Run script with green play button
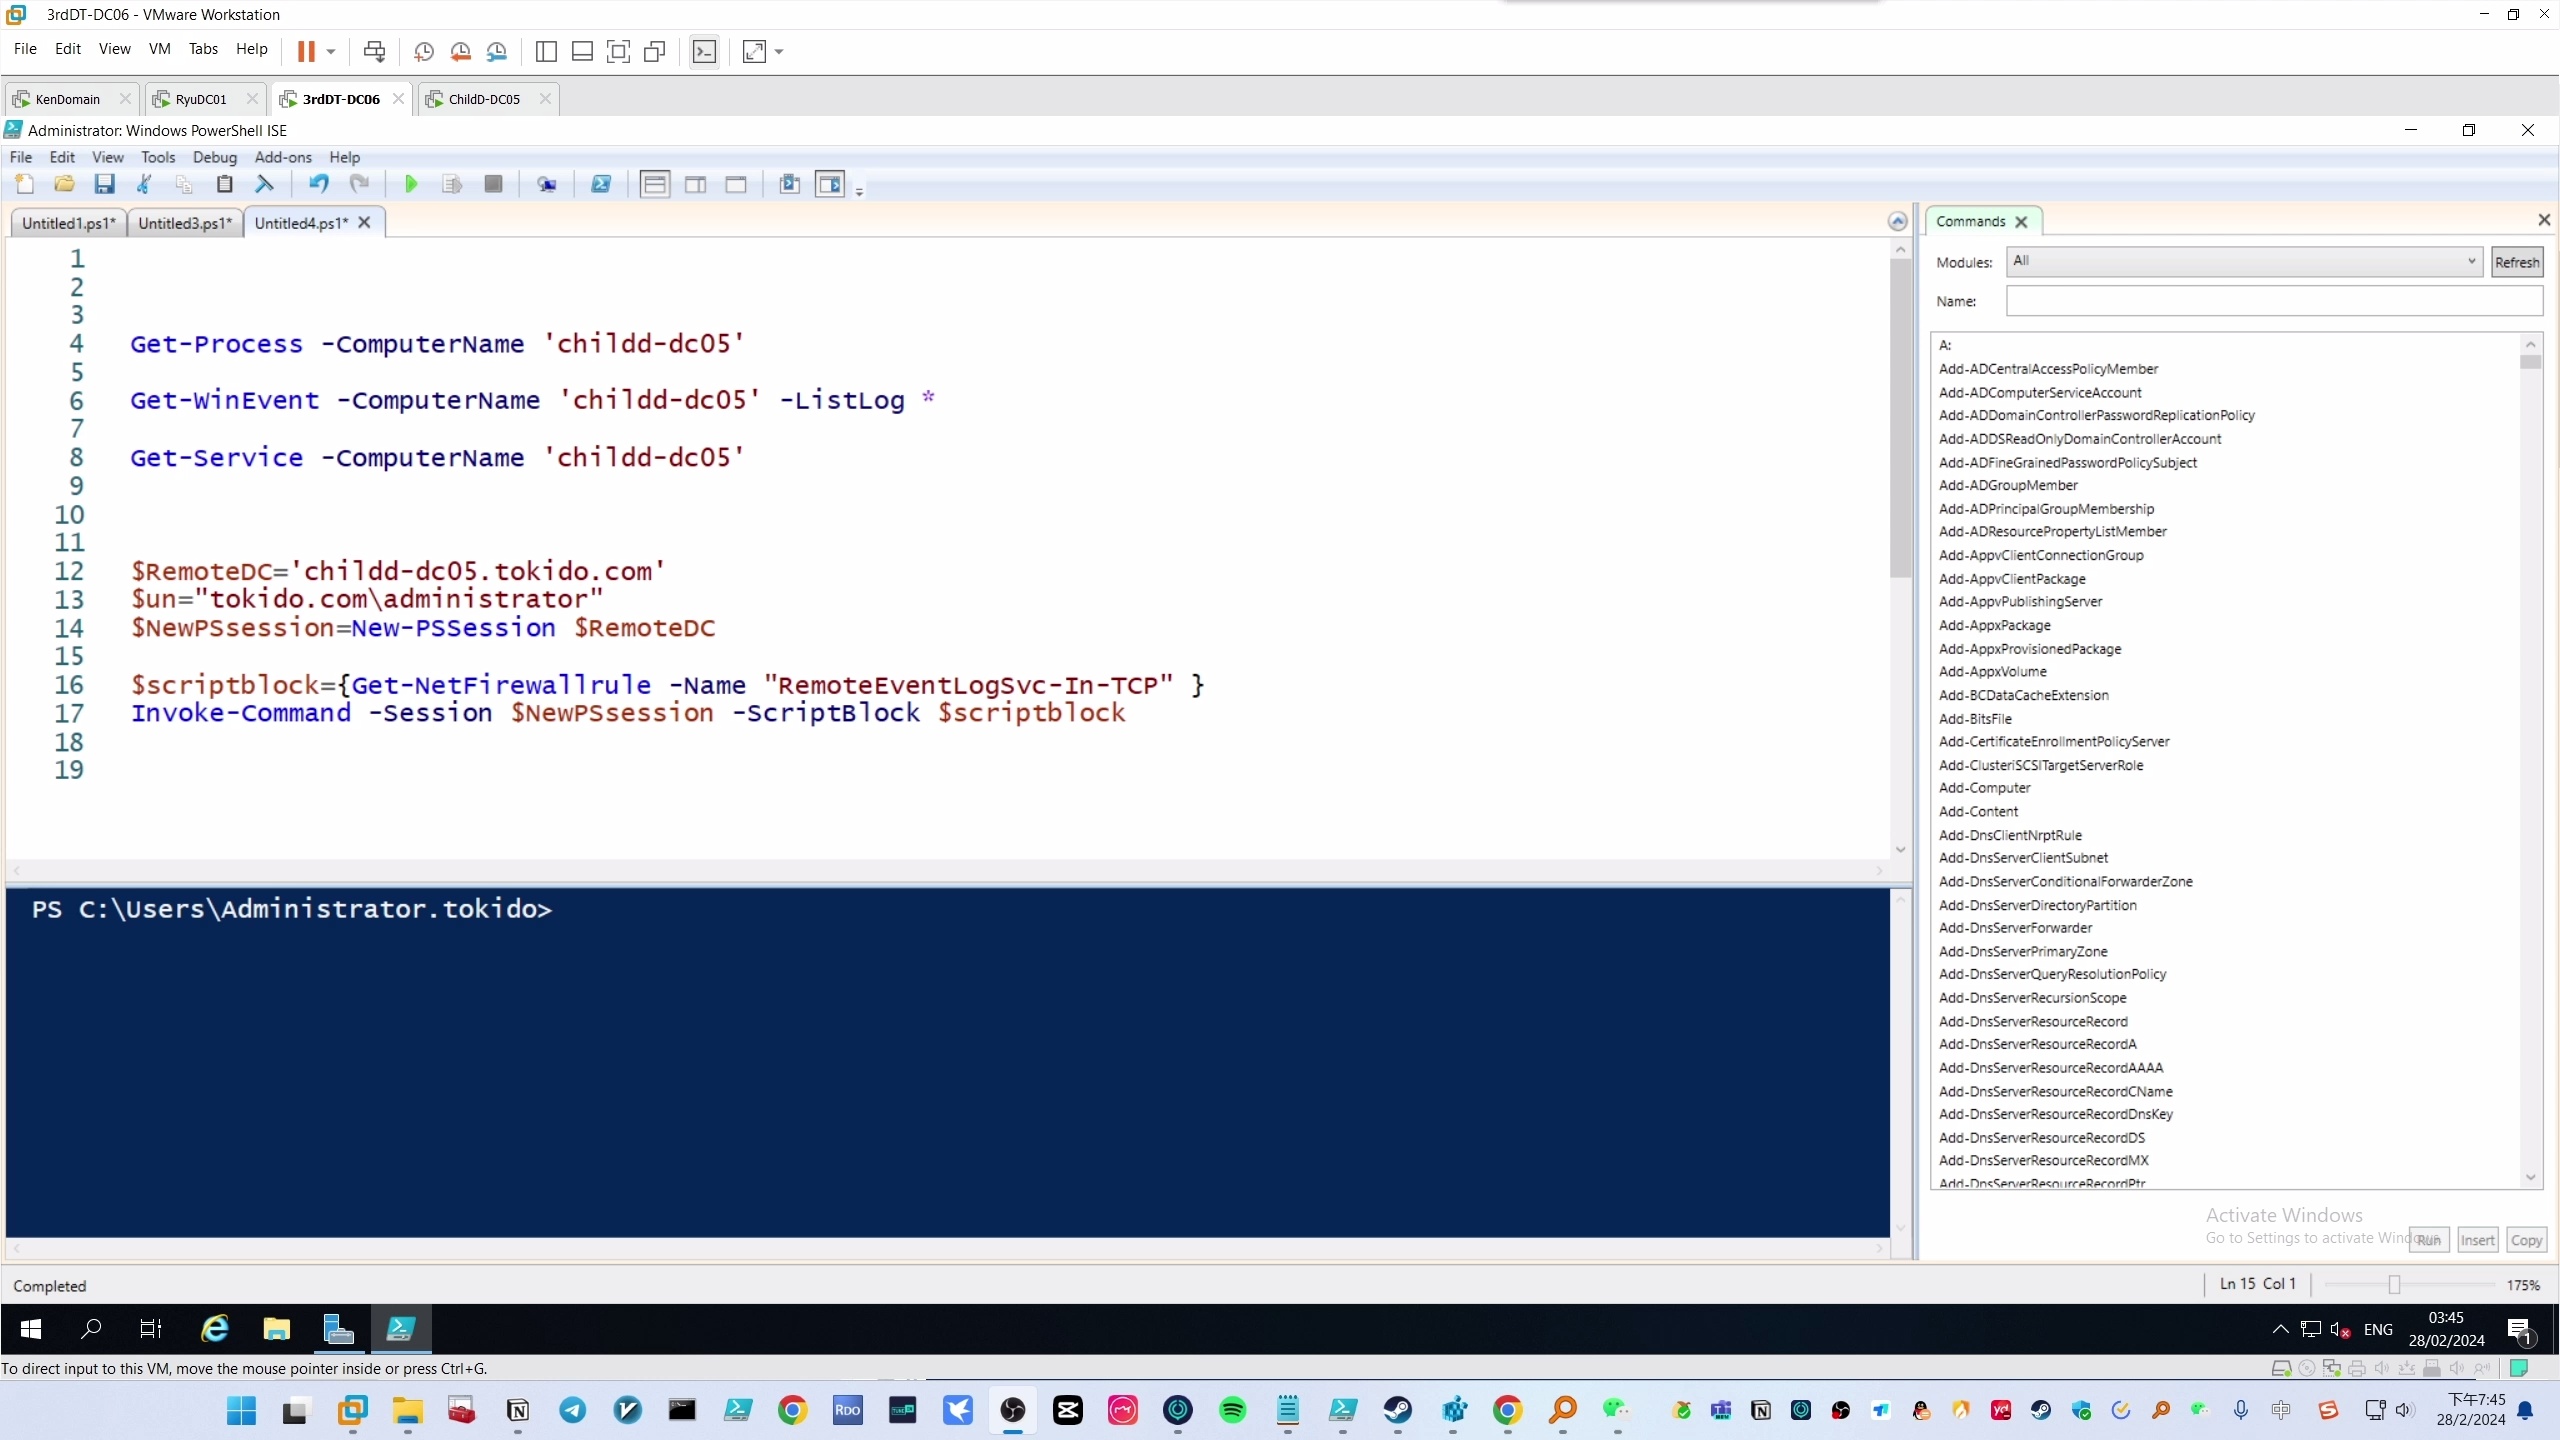The width and height of the screenshot is (2560, 1440). [x=410, y=184]
